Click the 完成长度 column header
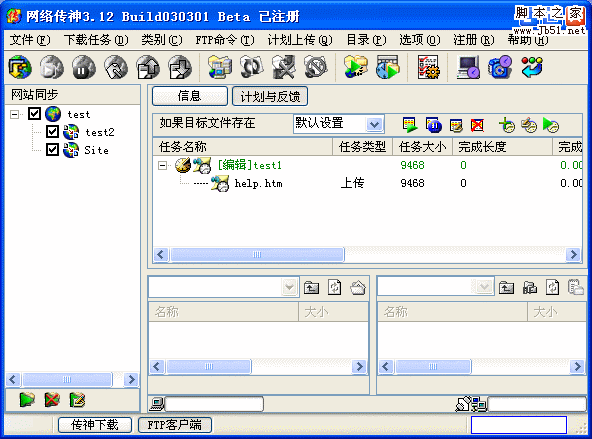Viewport: 592px width, 439px height. pyautogui.click(x=502, y=147)
